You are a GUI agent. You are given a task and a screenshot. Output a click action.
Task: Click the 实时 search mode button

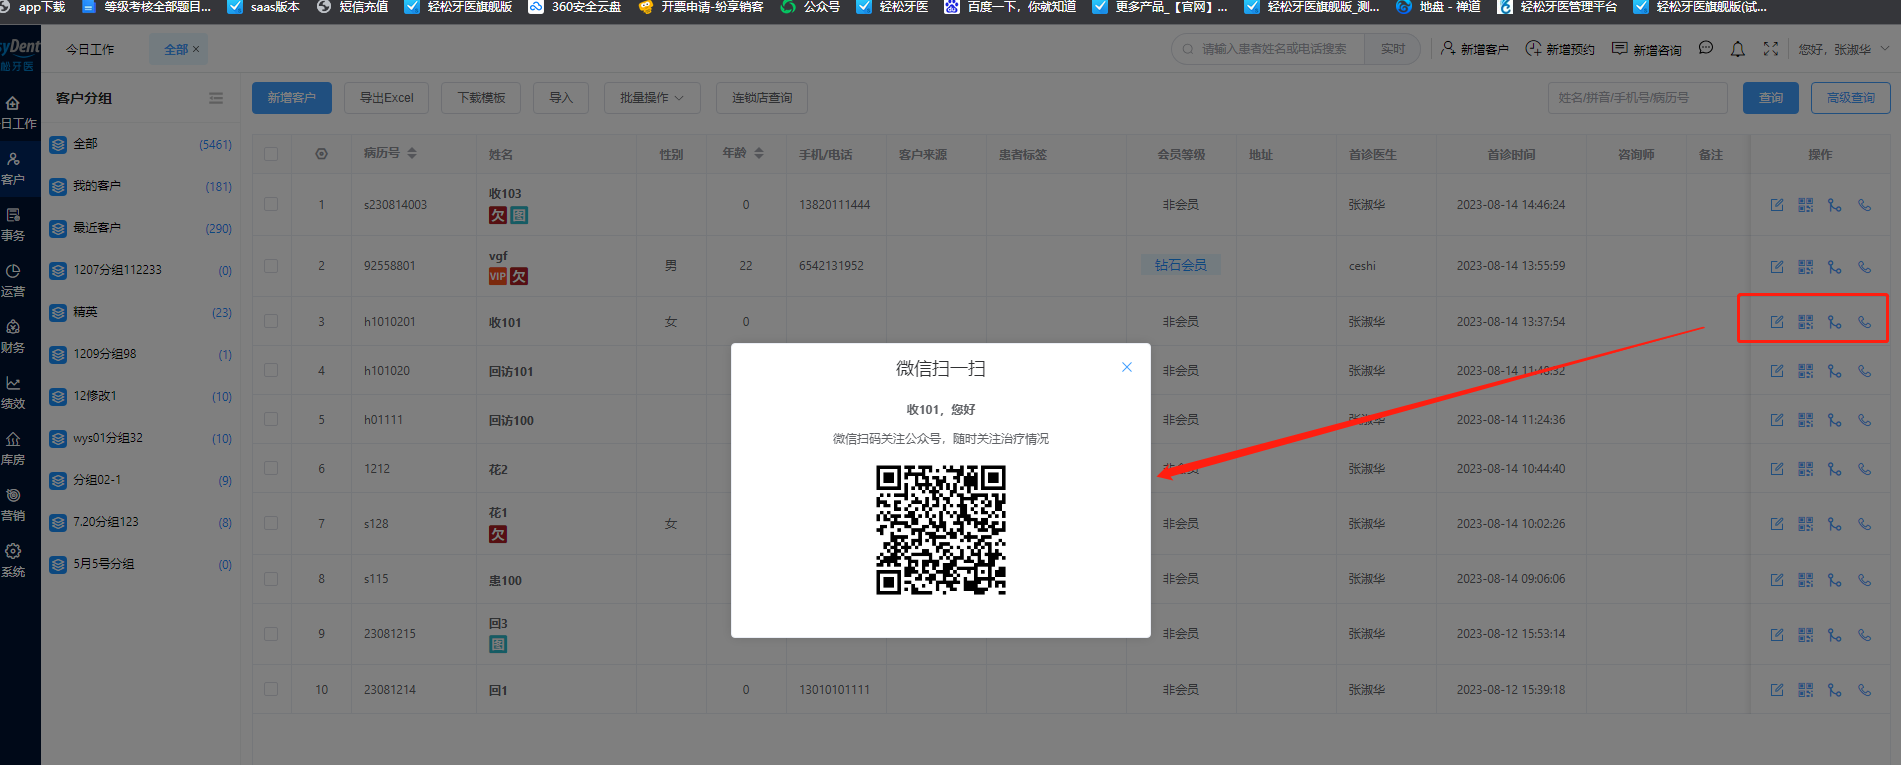click(1392, 49)
